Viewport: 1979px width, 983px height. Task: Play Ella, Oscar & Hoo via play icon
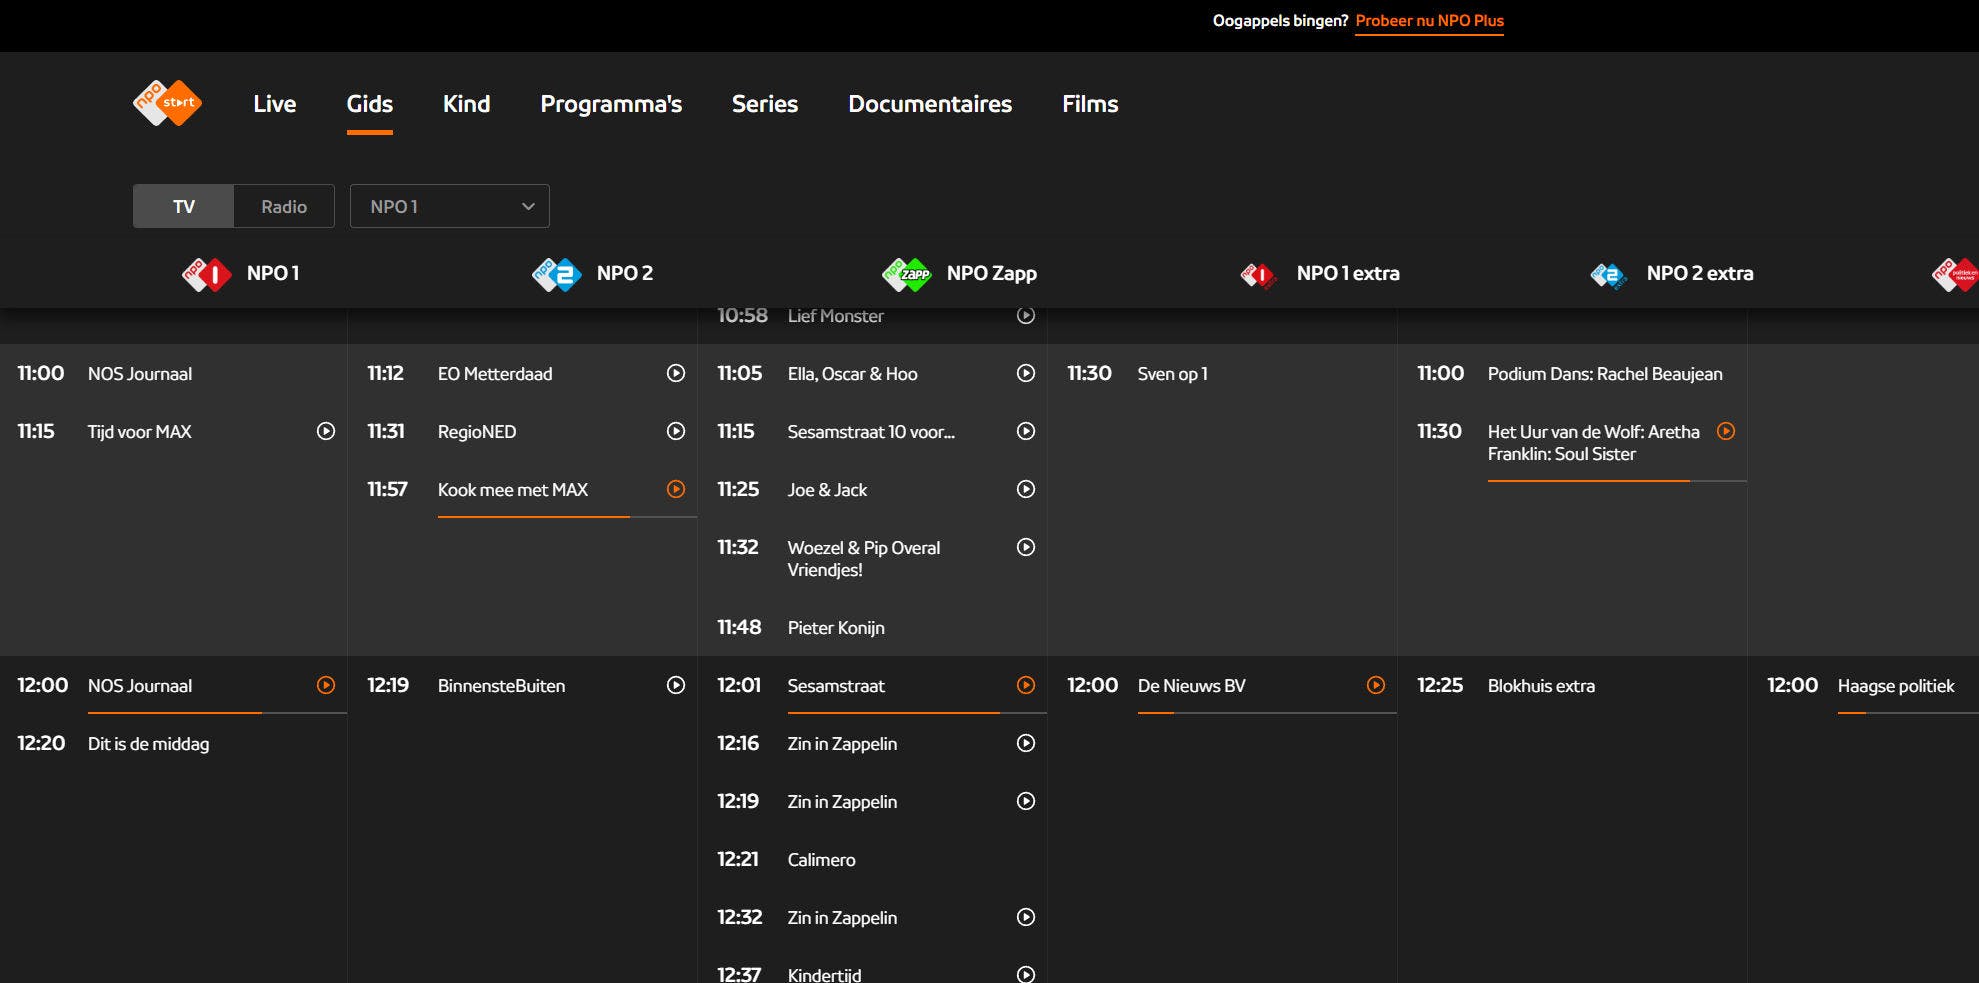point(1026,373)
